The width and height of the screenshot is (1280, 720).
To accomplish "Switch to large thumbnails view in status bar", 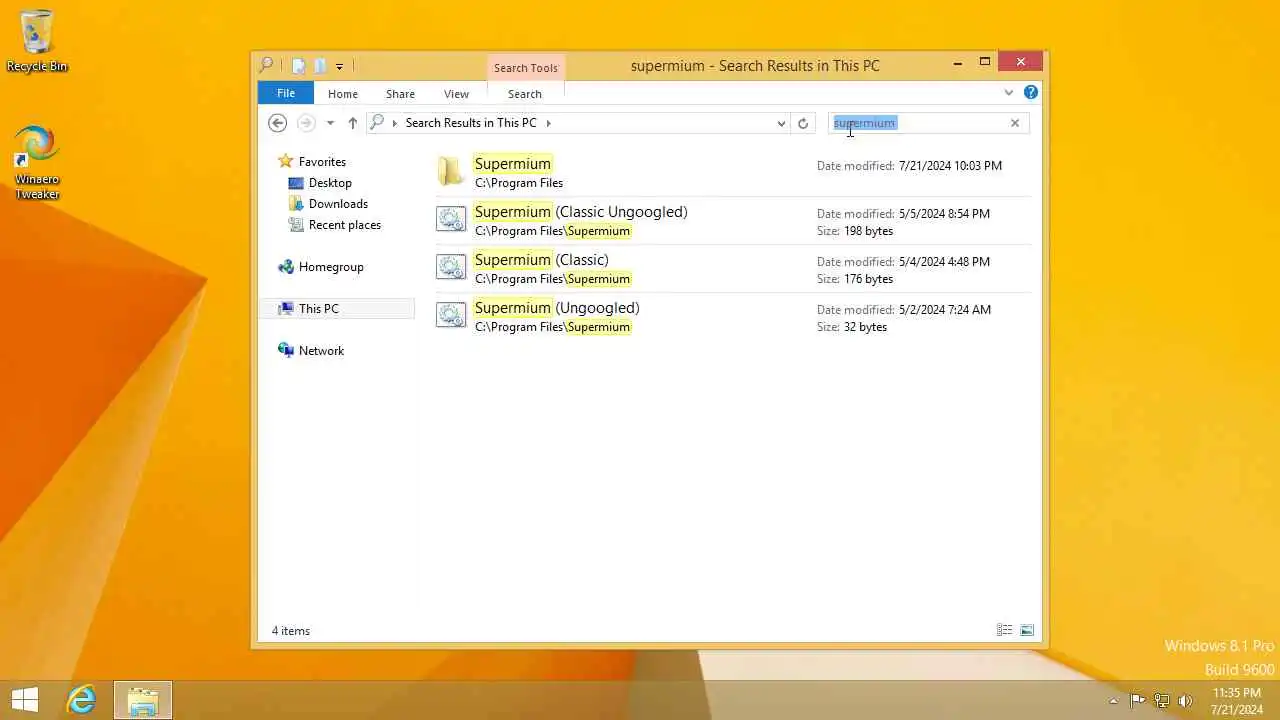I will [x=1027, y=630].
